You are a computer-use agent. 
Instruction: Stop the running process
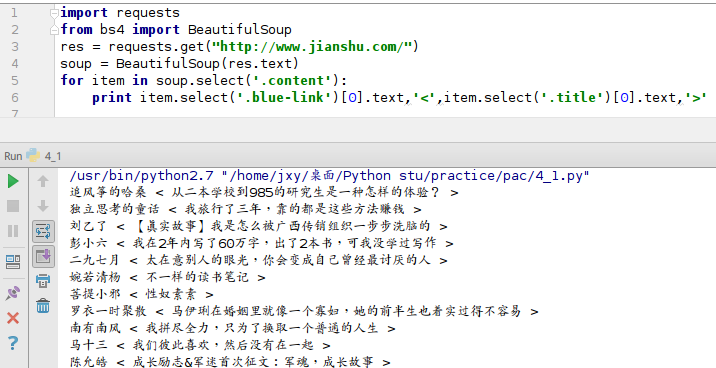(x=13, y=206)
